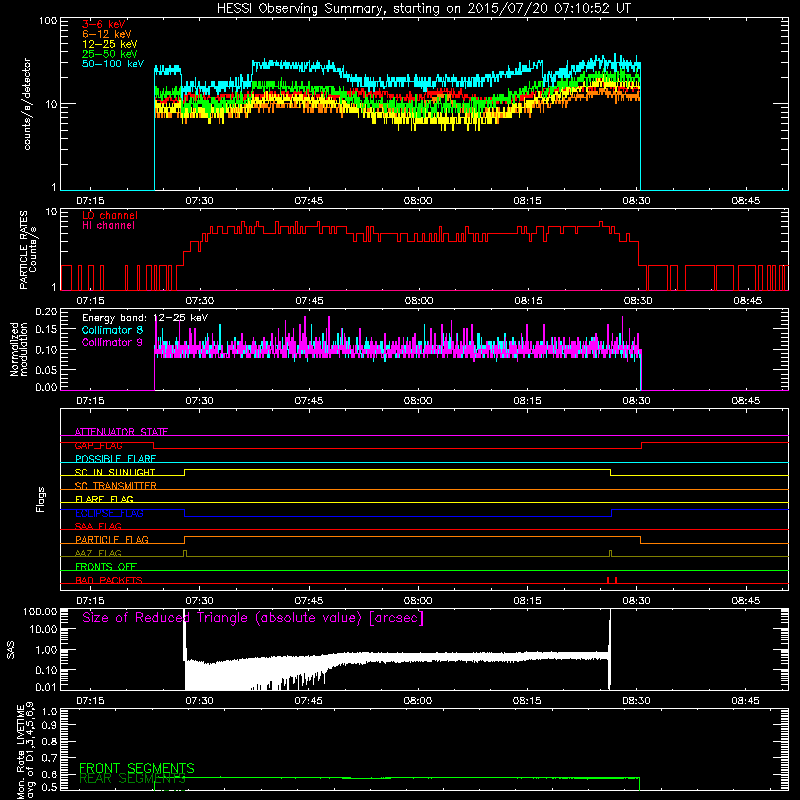
Task: Select the blue ECLIPSE_FLAG label
Action: [109, 513]
